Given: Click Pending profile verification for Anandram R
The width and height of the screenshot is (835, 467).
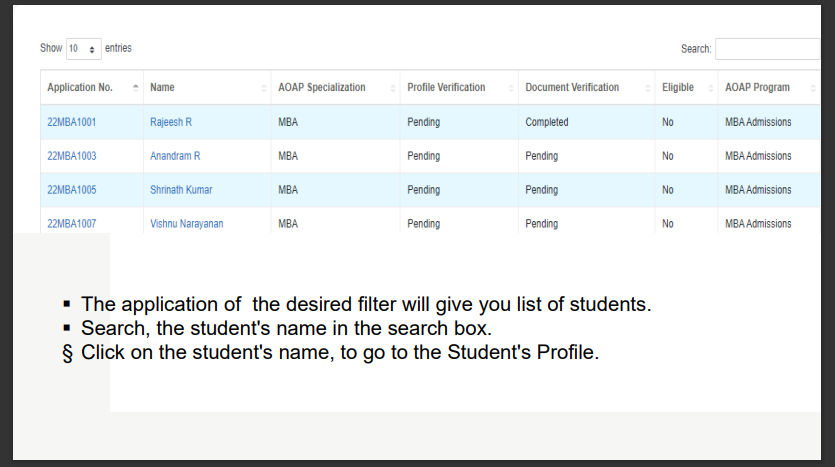Looking at the screenshot, I should tap(424, 156).
